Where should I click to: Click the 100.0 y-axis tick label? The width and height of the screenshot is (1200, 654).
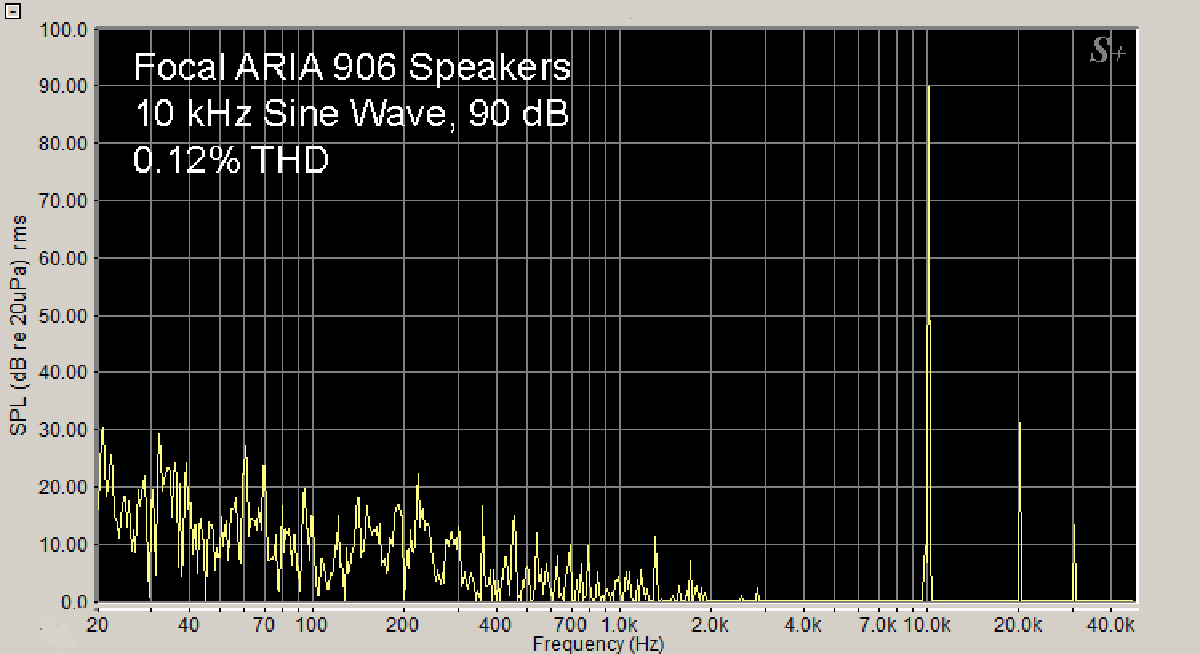point(65,29)
